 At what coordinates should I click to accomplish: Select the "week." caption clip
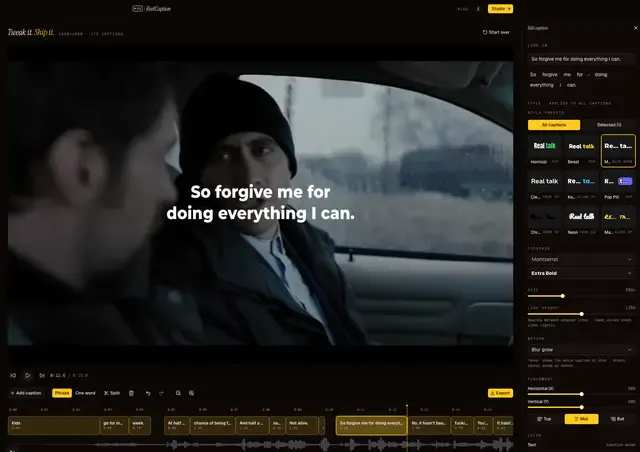pos(140,425)
